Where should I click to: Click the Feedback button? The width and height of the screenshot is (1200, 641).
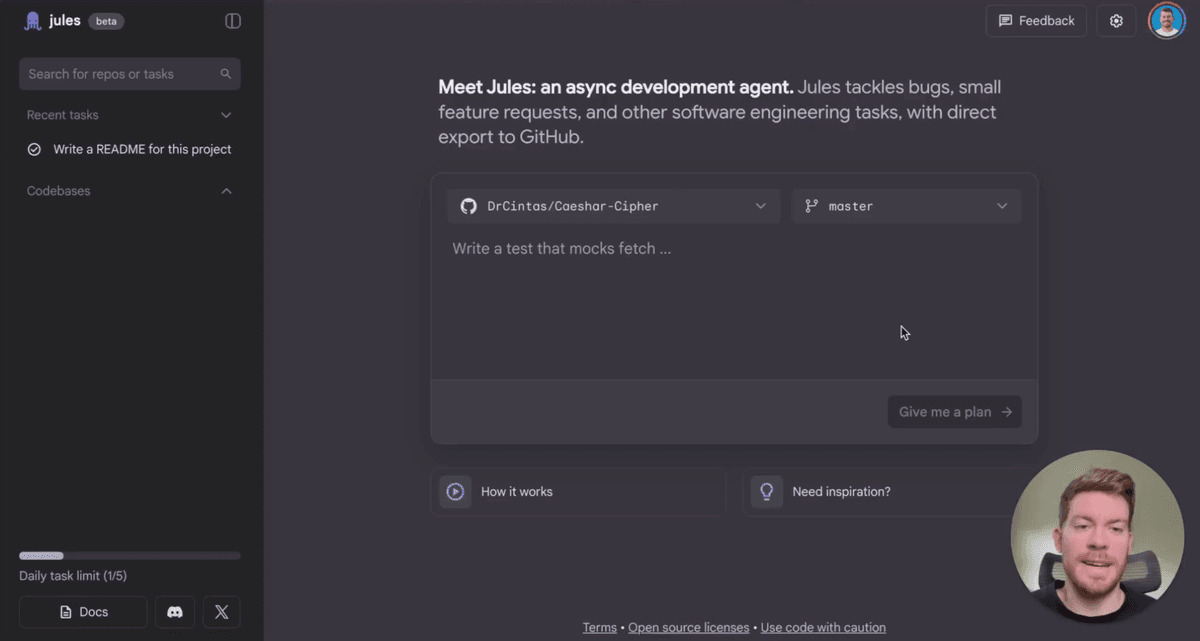tap(1036, 20)
